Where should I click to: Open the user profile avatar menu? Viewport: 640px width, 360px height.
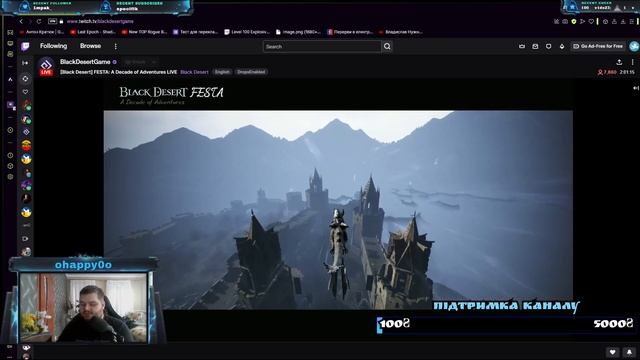pyautogui.click(x=634, y=47)
